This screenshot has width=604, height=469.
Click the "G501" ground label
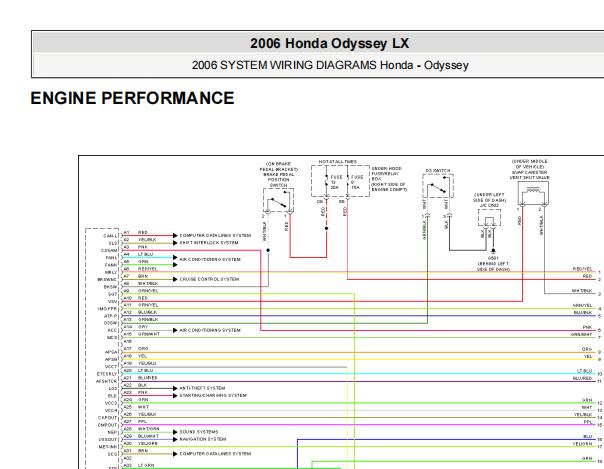493,258
